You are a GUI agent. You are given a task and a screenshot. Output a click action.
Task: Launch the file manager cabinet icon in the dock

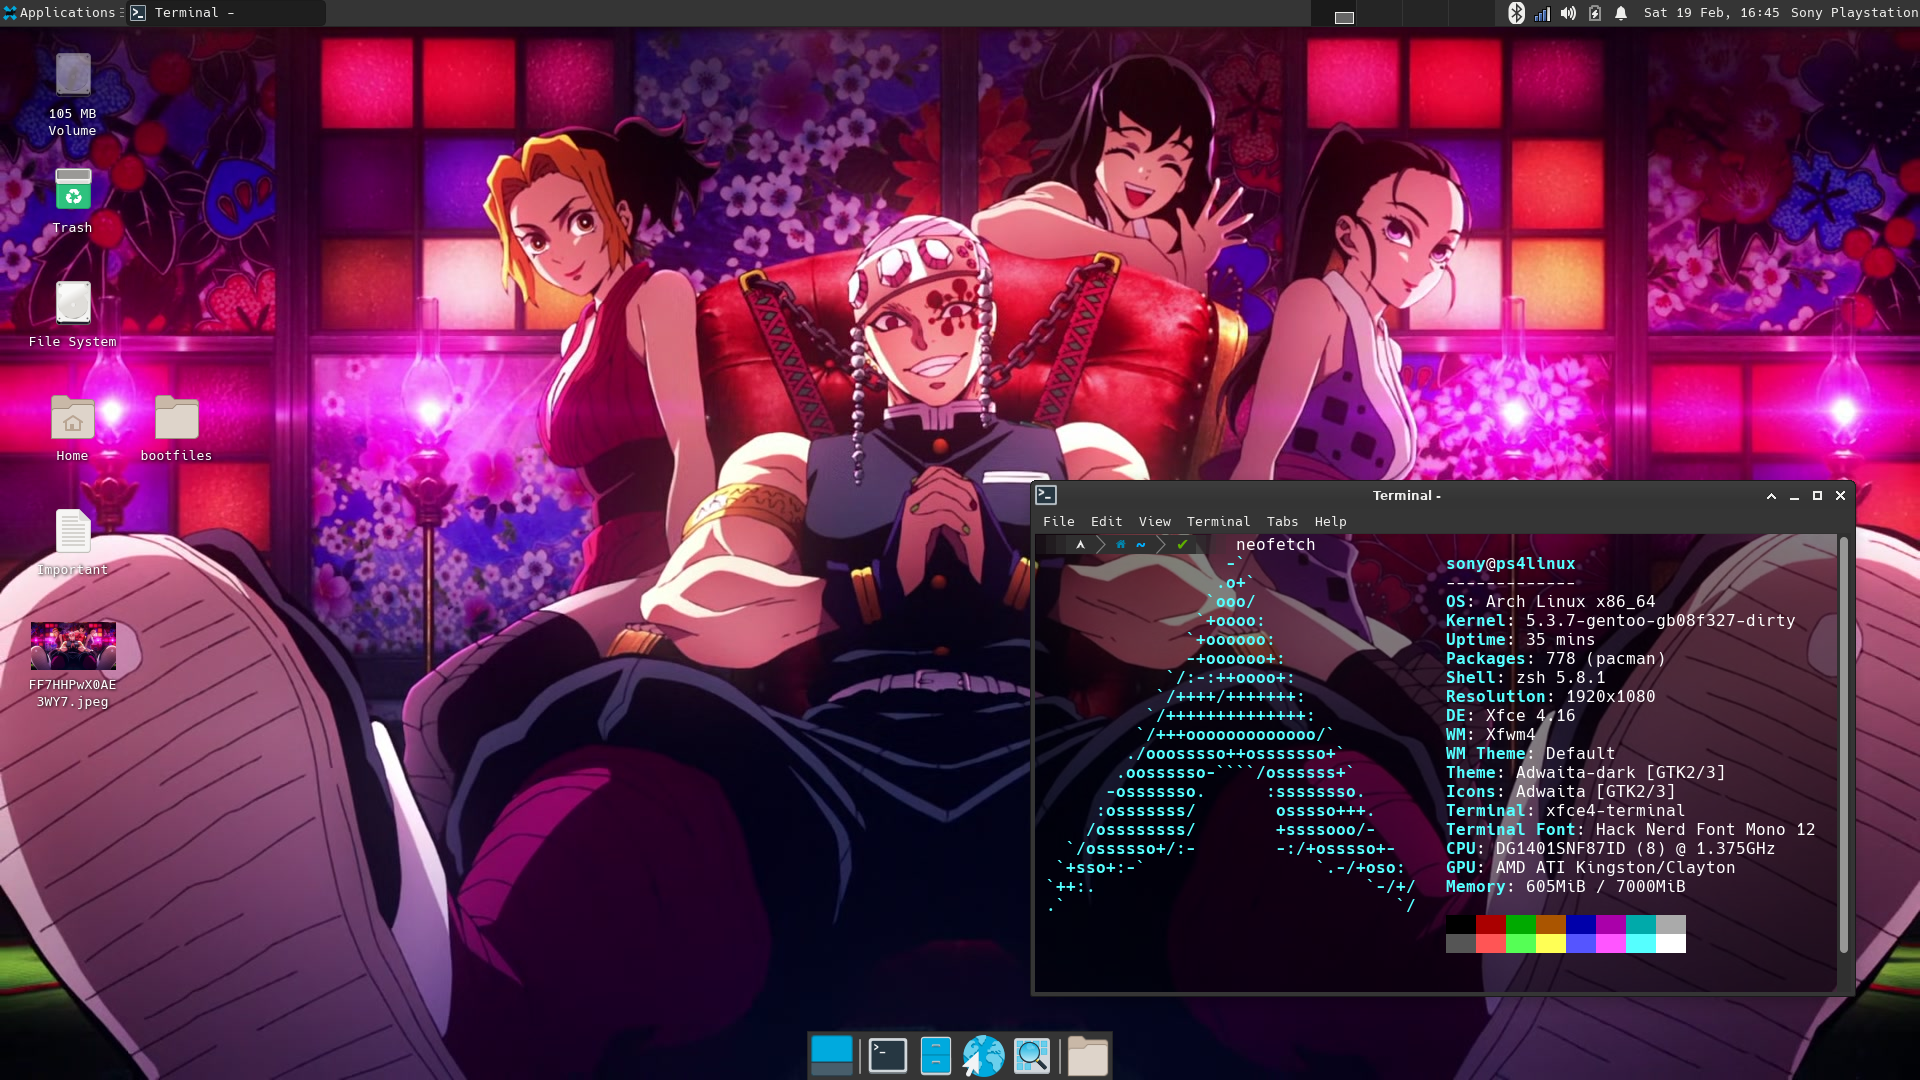coord(936,1055)
